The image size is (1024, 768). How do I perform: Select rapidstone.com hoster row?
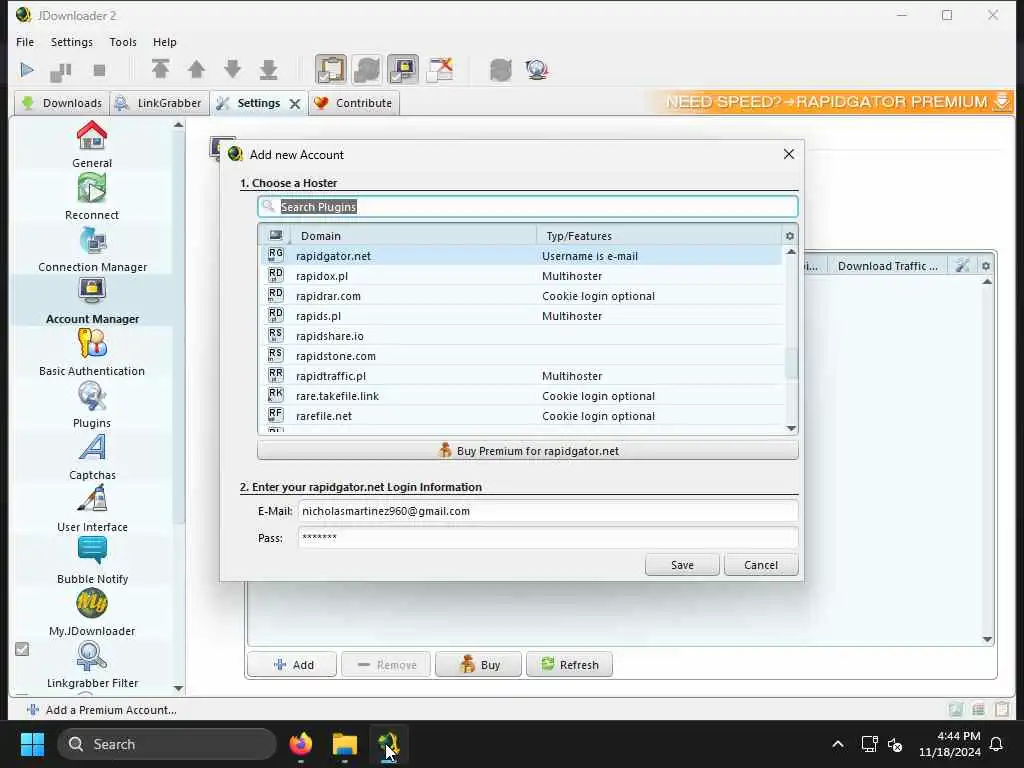pyautogui.click(x=521, y=356)
